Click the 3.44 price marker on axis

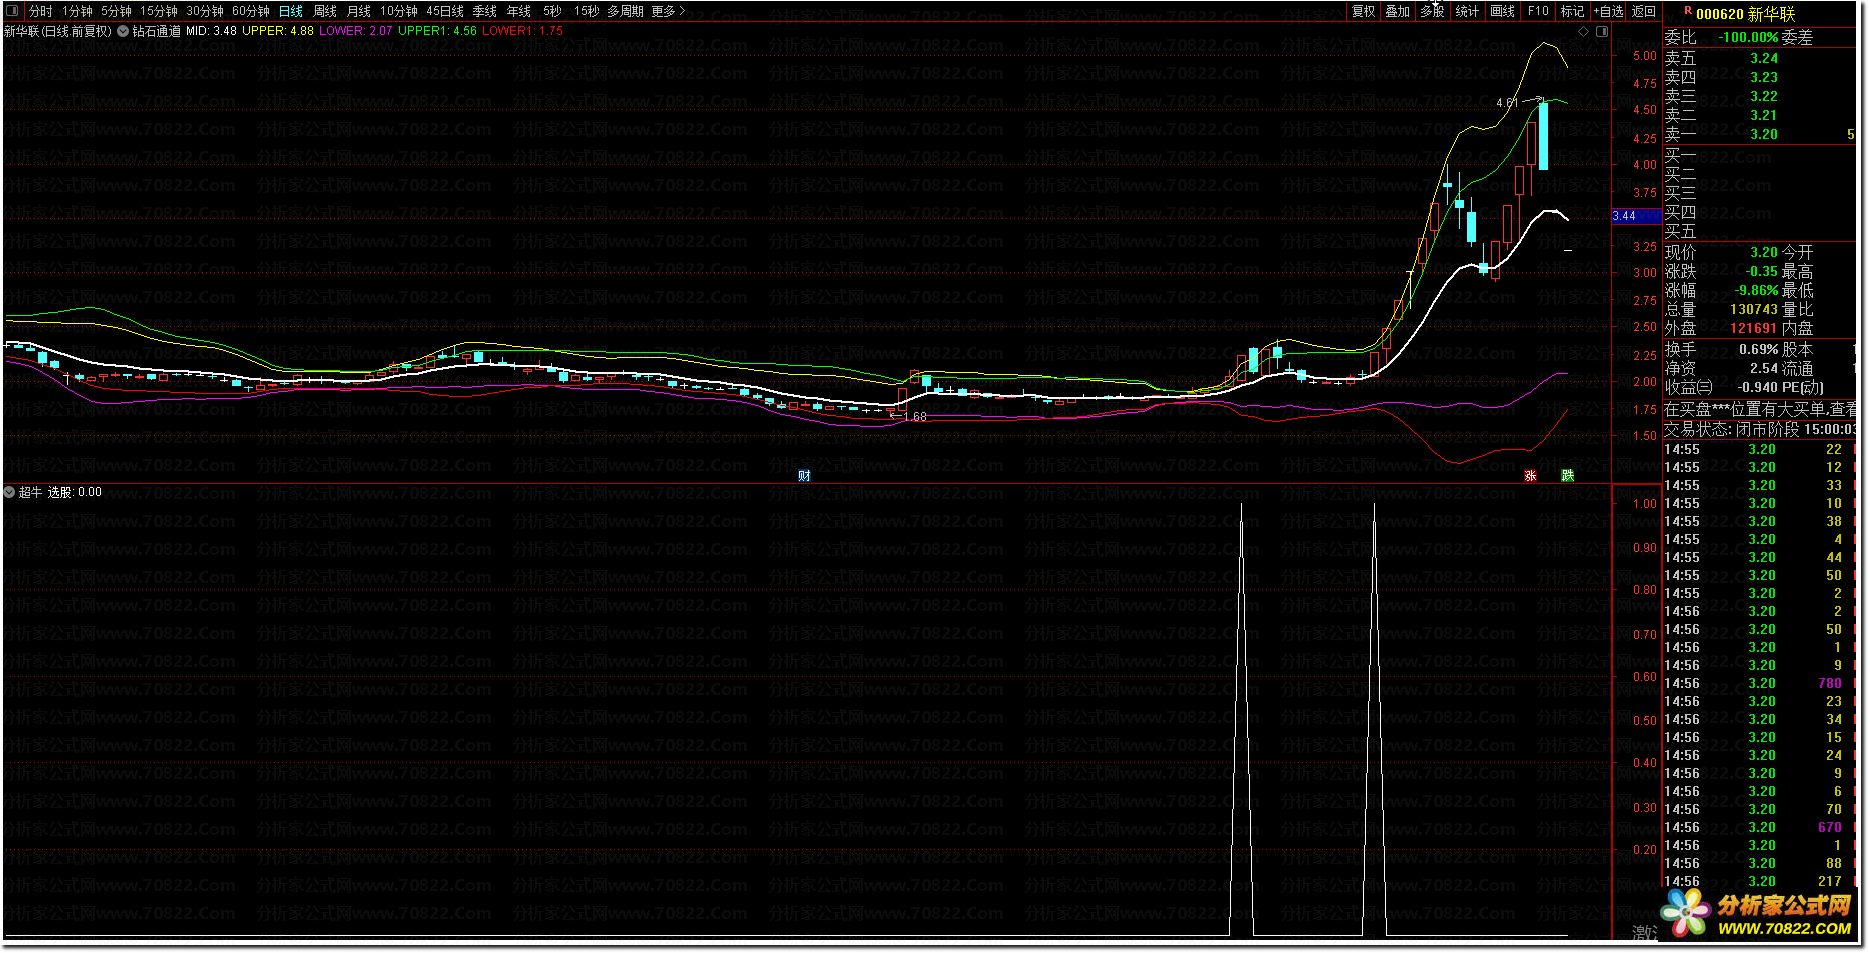(x=1635, y=216)
